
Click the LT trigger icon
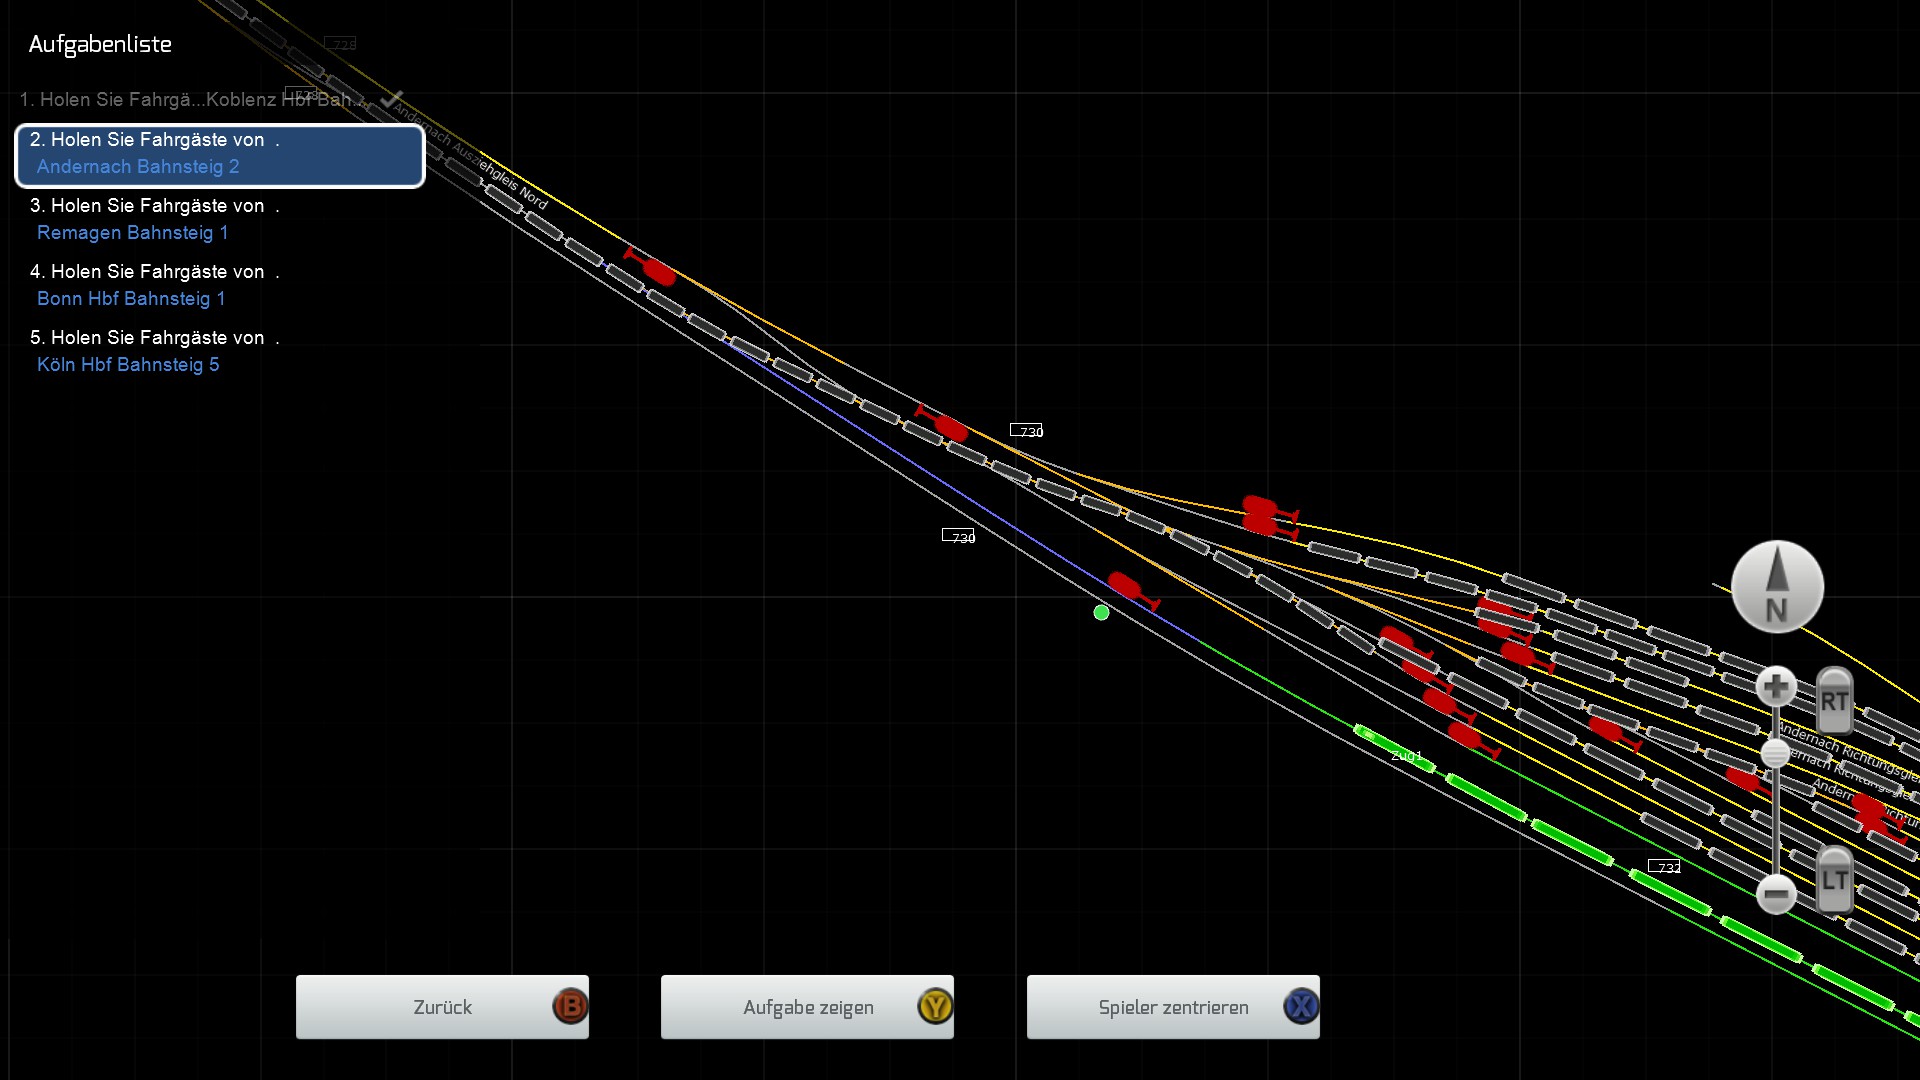[1834, 879]
